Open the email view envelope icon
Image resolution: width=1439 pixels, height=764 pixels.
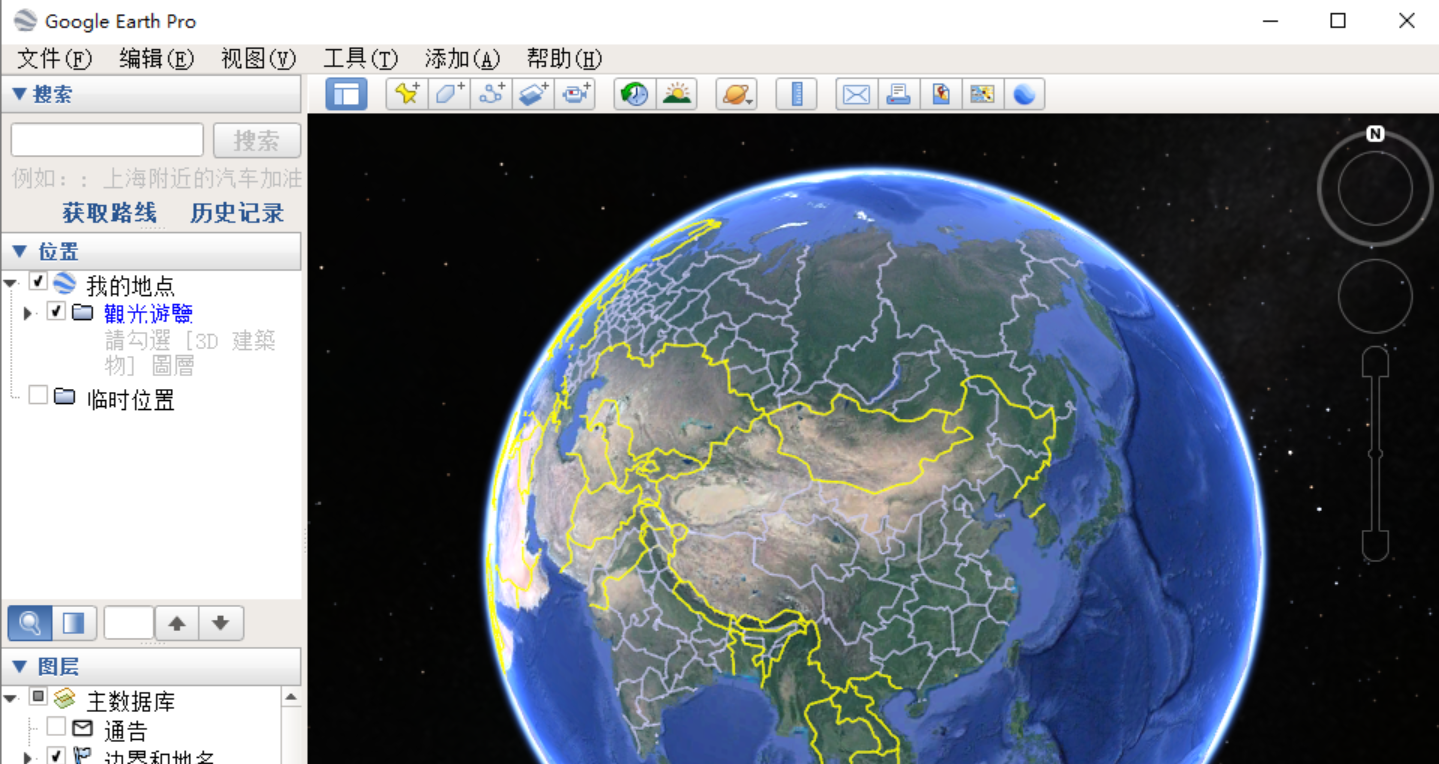pos(856,94)
